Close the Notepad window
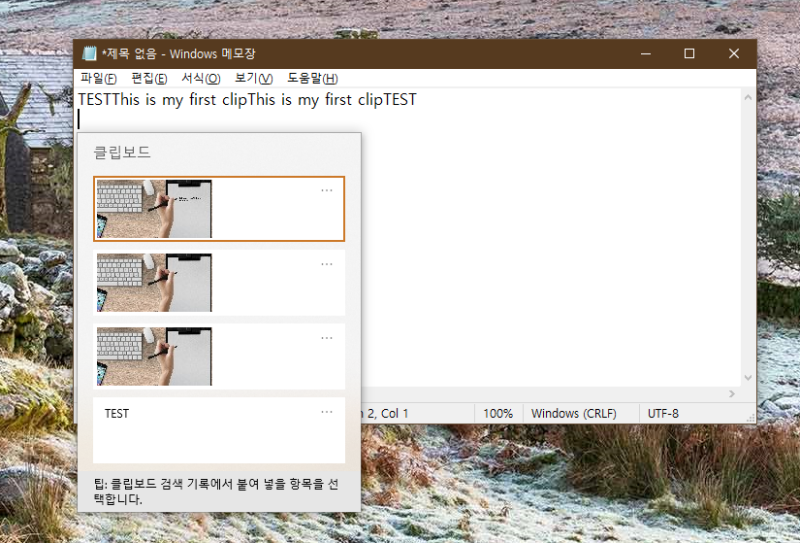 pos(734,54)
